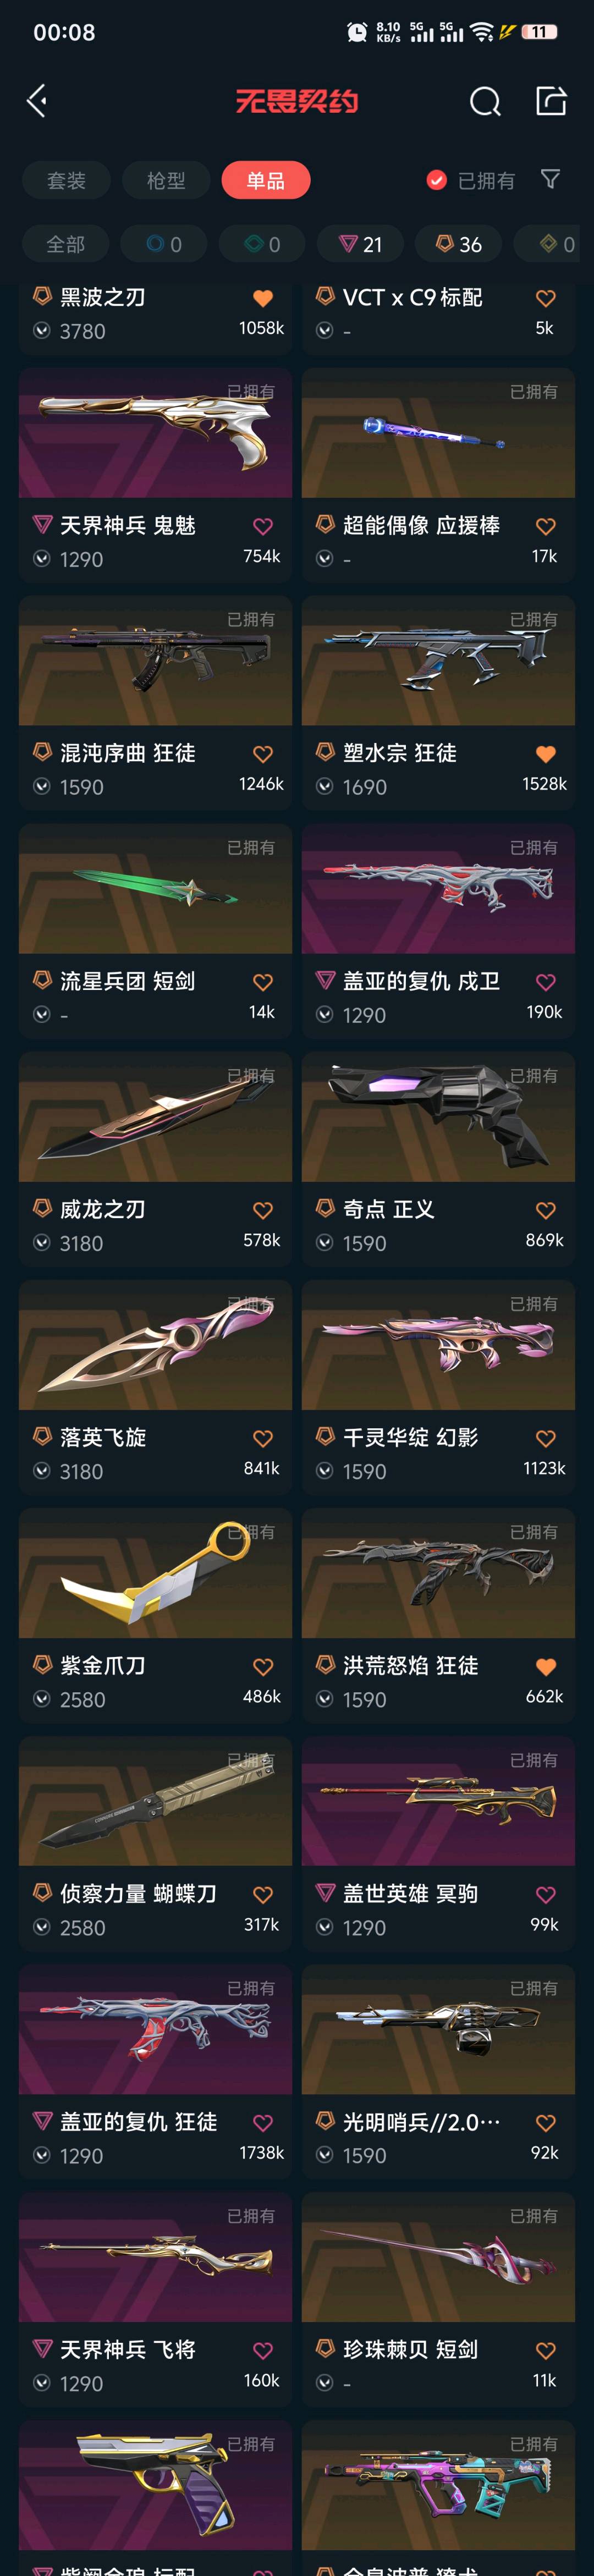Unfavorite the 塑水宗 狂徒 orange heart
Viewport: 594px width, 2576px height.
(x=545, y=754)
